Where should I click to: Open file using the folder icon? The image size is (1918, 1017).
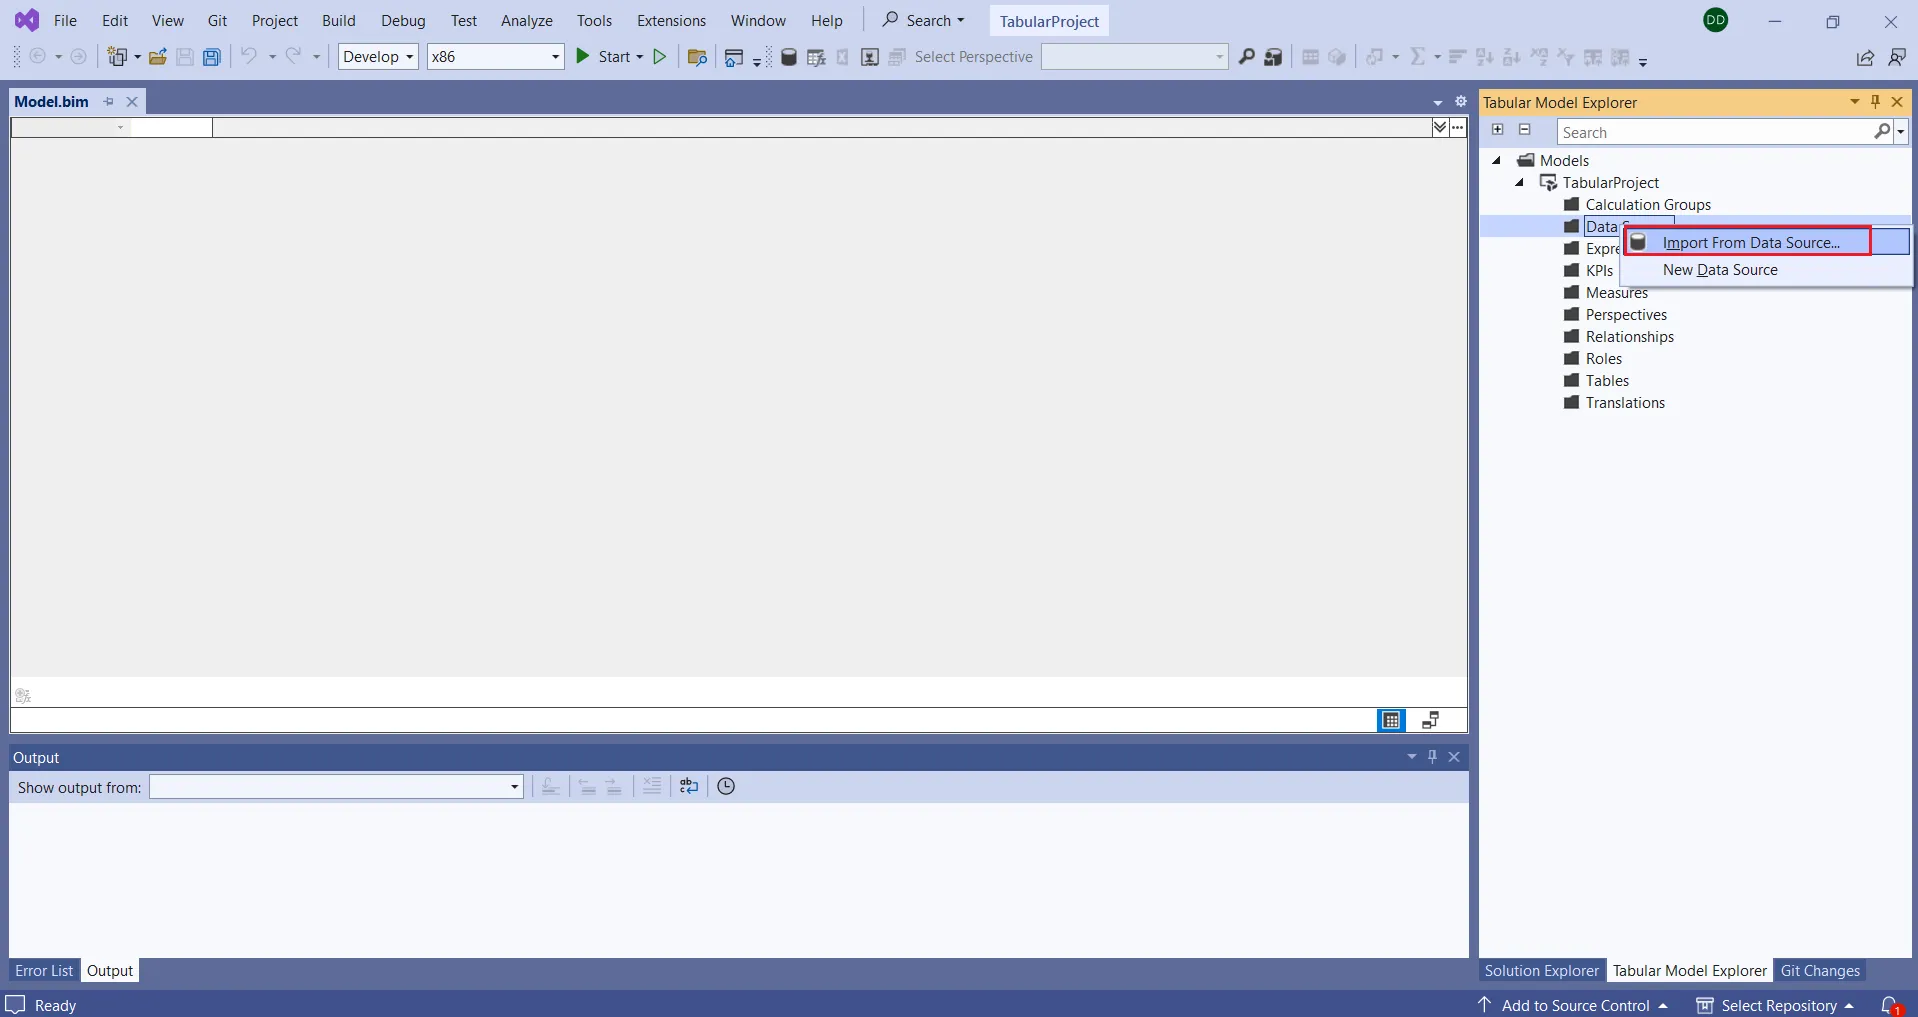[x=157, y=57]
